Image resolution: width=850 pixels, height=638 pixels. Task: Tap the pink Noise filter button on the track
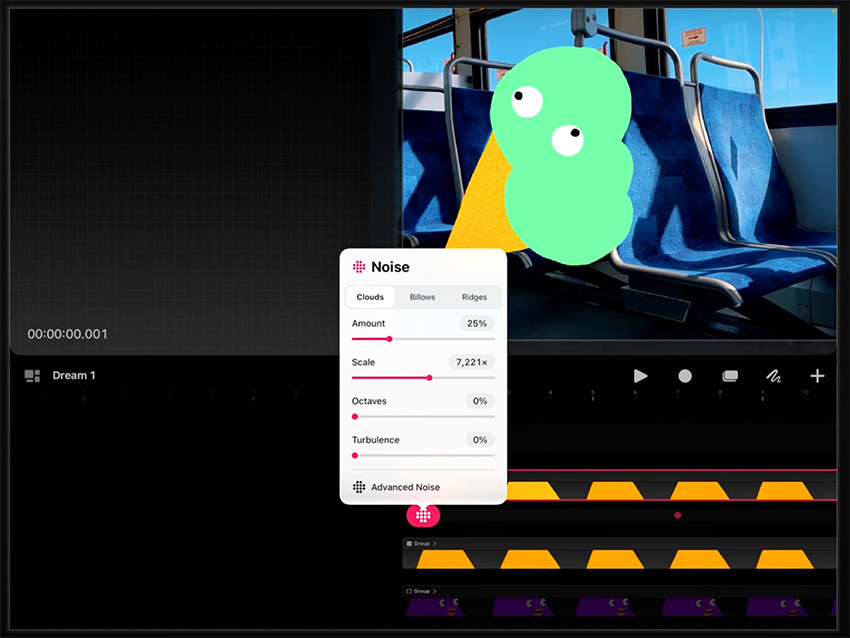point(423,515)
